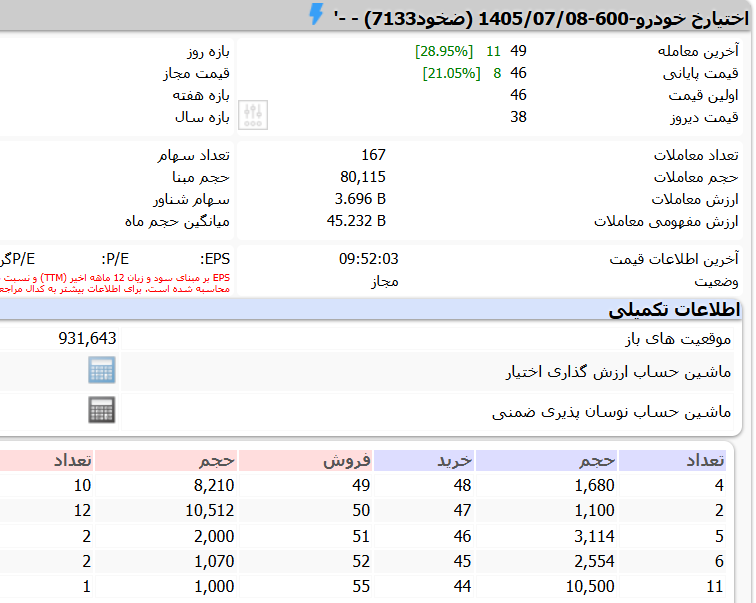Click sell volume 10,512
This screenshot has height=603, width=756.
point(210,510)
